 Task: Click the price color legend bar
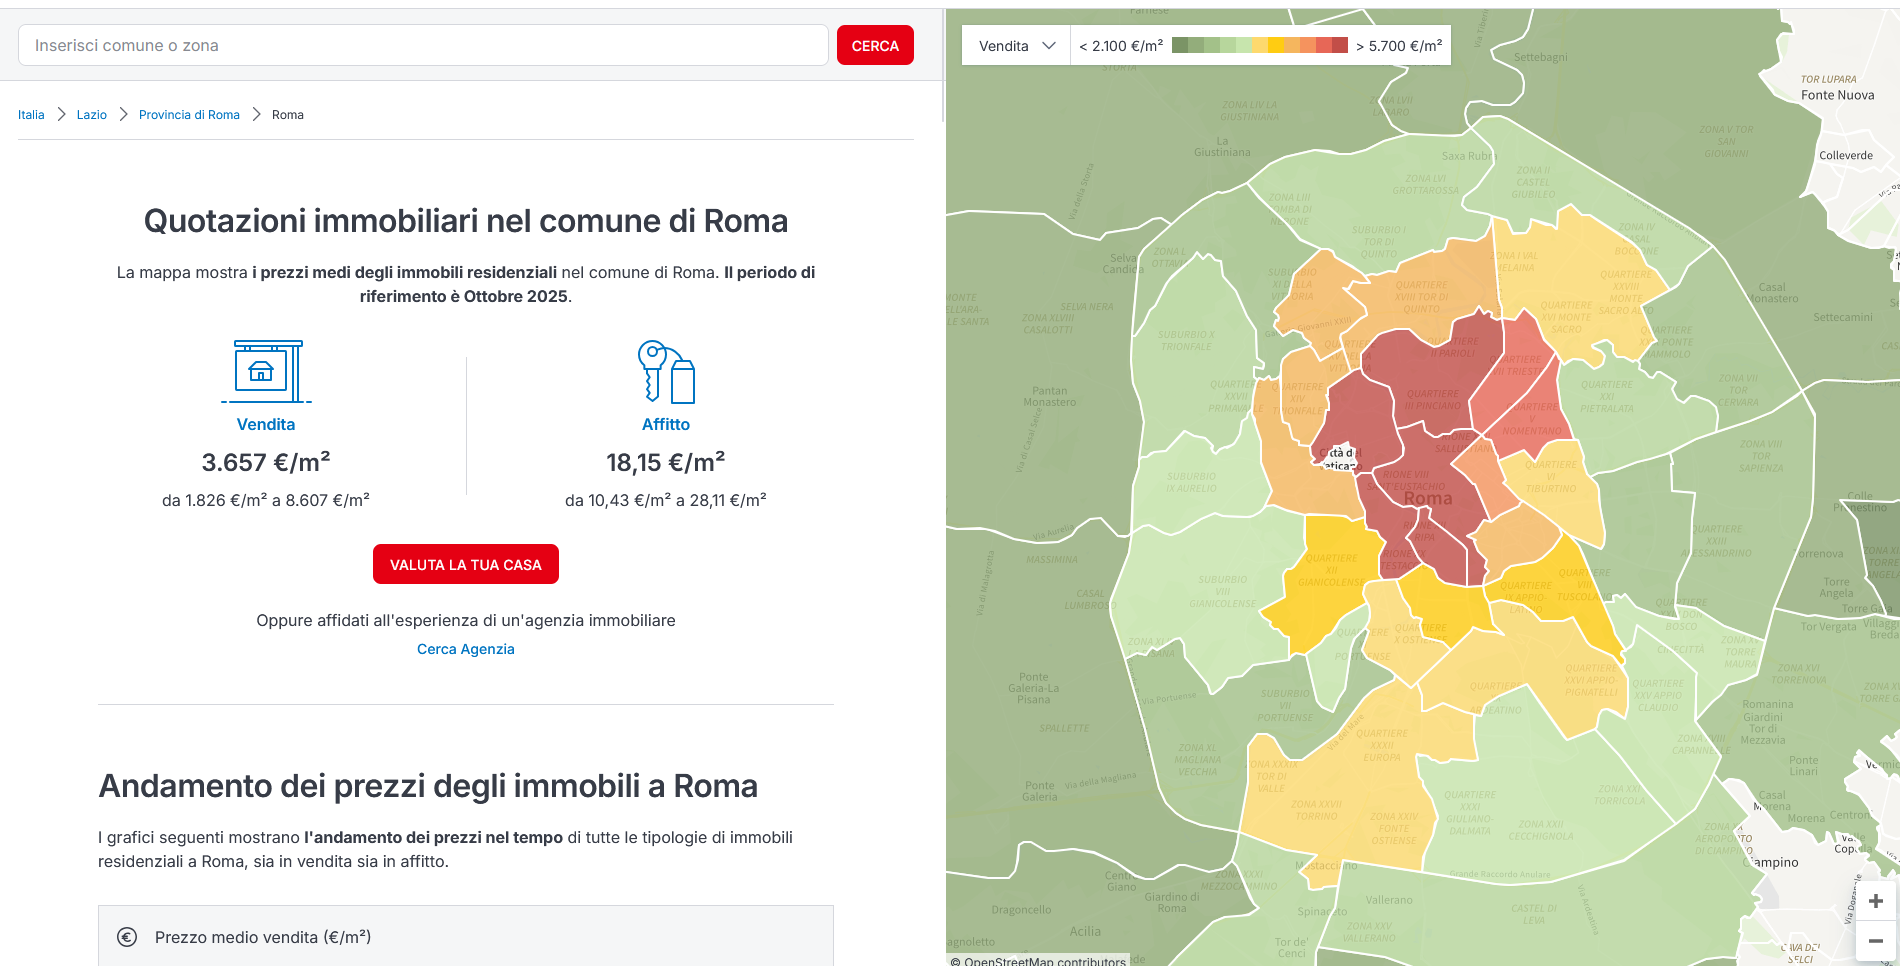click(x=1259, y=46)
